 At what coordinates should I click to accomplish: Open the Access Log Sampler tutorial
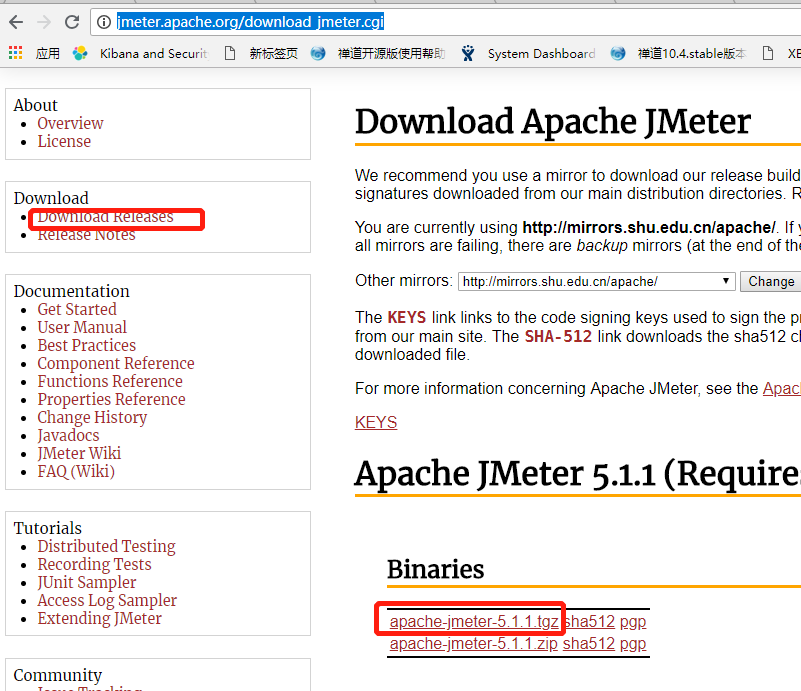(x=107, y=601)
